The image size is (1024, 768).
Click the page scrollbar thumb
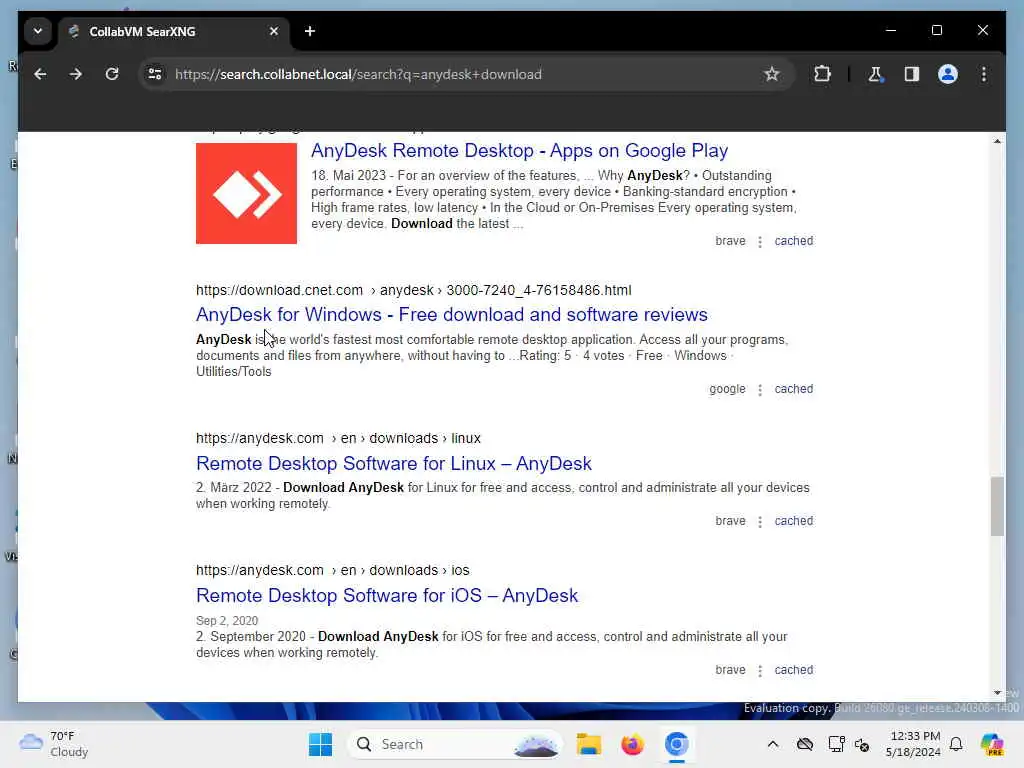pos(997,507)
